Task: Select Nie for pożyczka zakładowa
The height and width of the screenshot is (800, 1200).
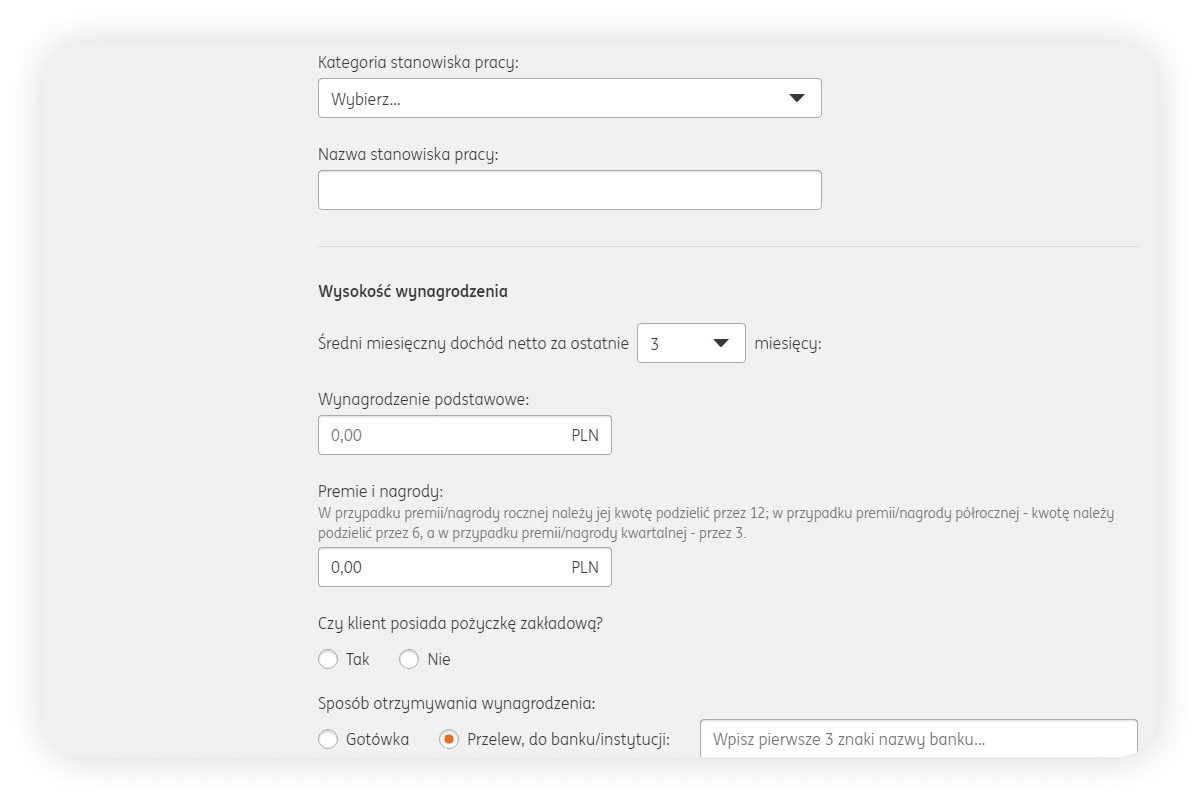Action: [409, 659]
